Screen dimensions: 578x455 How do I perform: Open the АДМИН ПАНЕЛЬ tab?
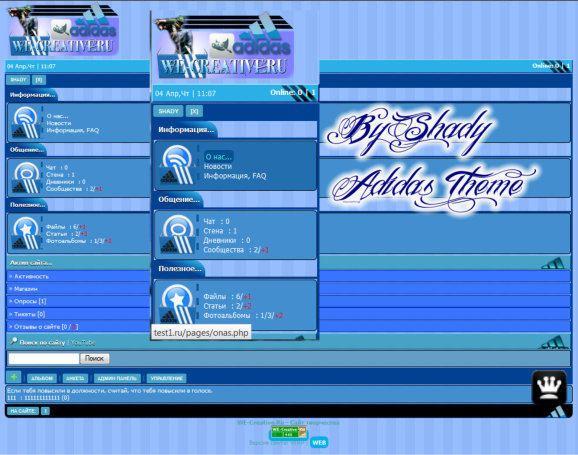(x=117, y=378)
